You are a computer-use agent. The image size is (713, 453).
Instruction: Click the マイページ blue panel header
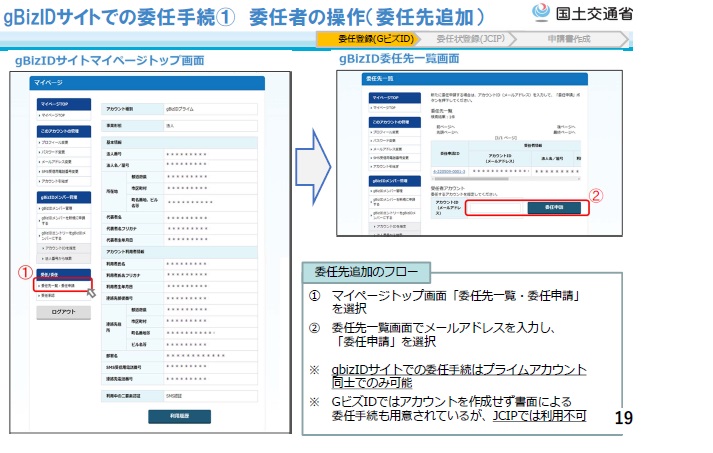(x=147, y=83)
